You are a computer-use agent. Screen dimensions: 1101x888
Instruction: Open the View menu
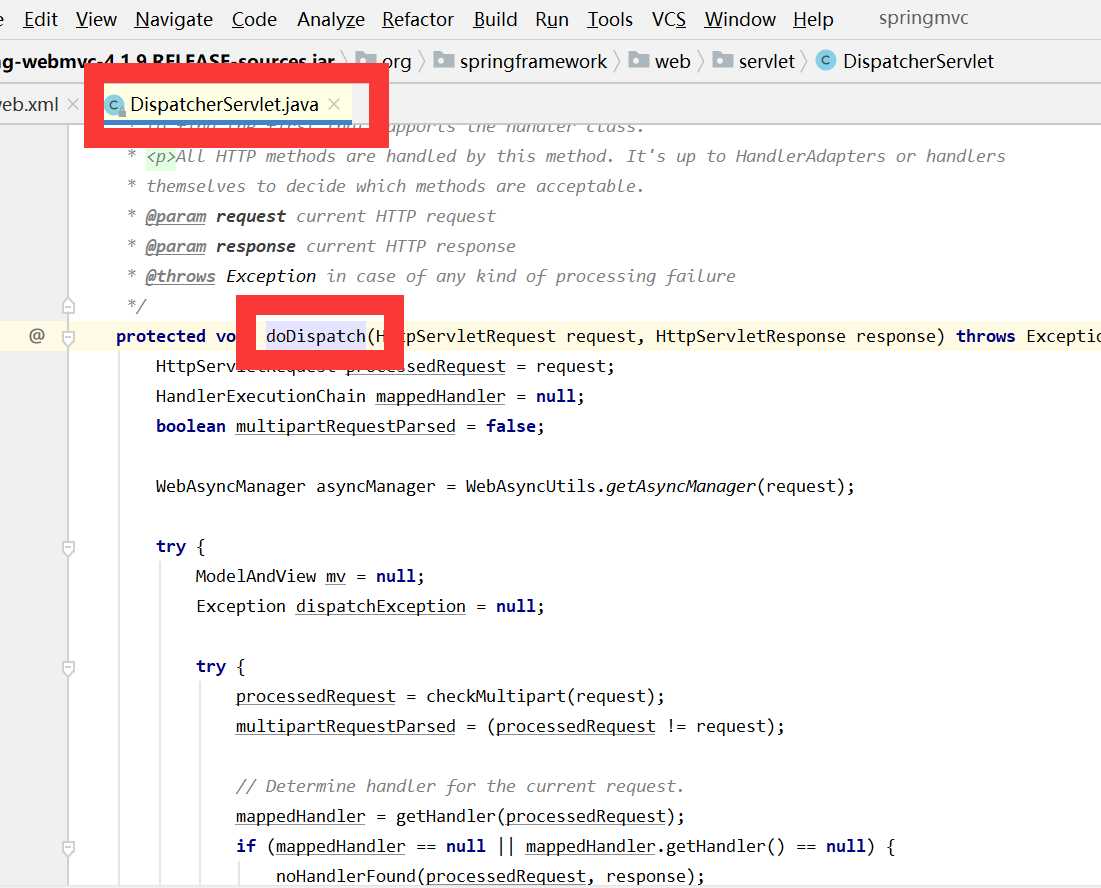point(95,20)
